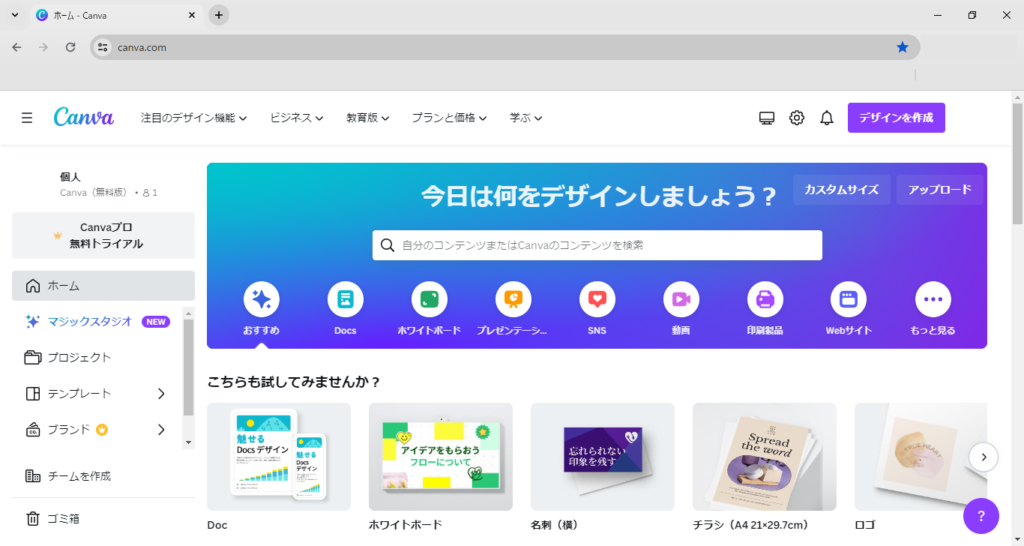Expand the テンプレート sidebar chevron
Viewport: 1024px width, 546px height.
pyautogui.click(x=161, y=394)
